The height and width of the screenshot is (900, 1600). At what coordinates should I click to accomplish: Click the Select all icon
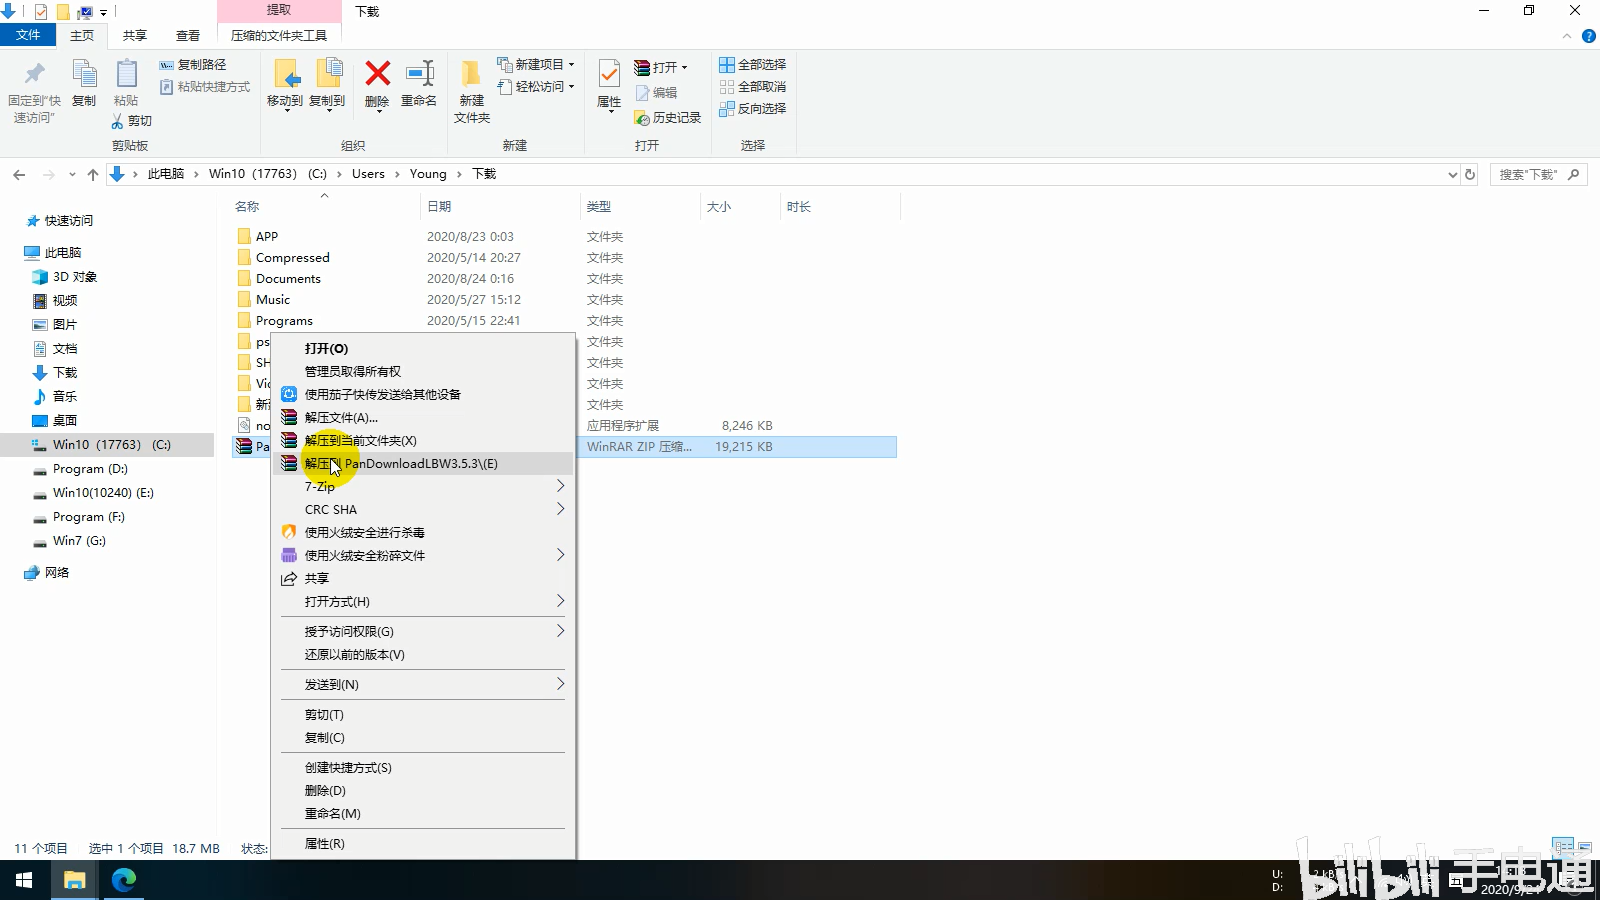pos(727,65)
